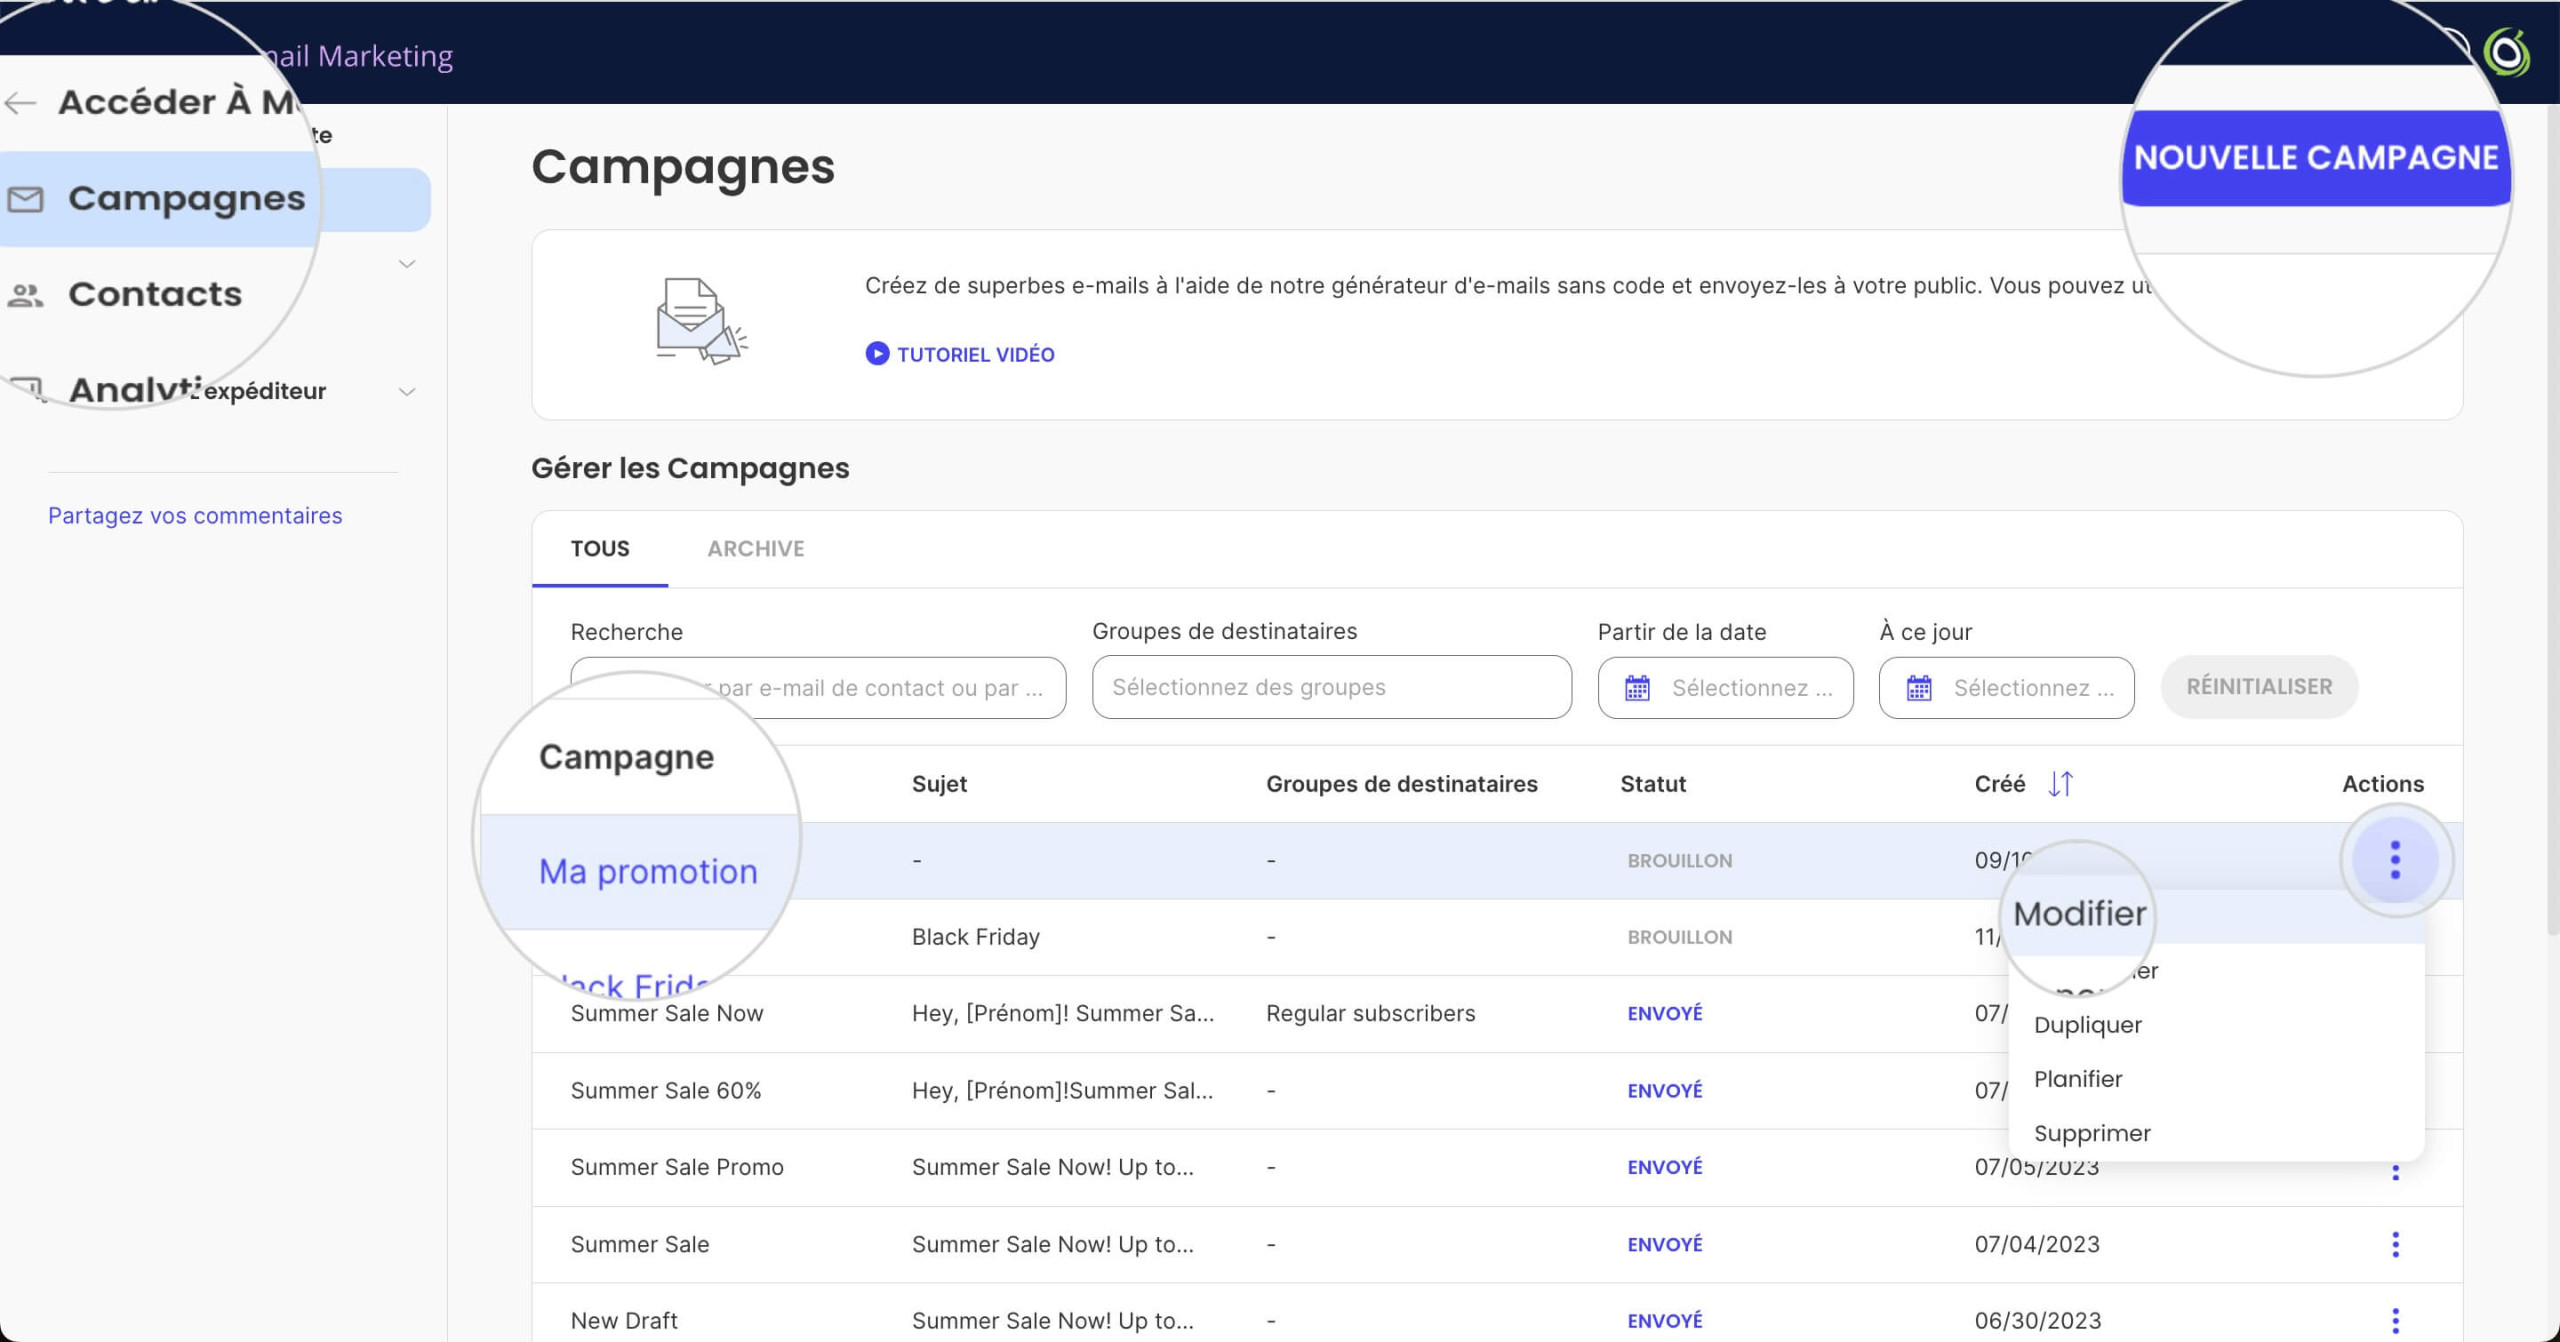Open the Partir de la date picker
This screenshot has height=1342, width=2560.
point(1725,688)
